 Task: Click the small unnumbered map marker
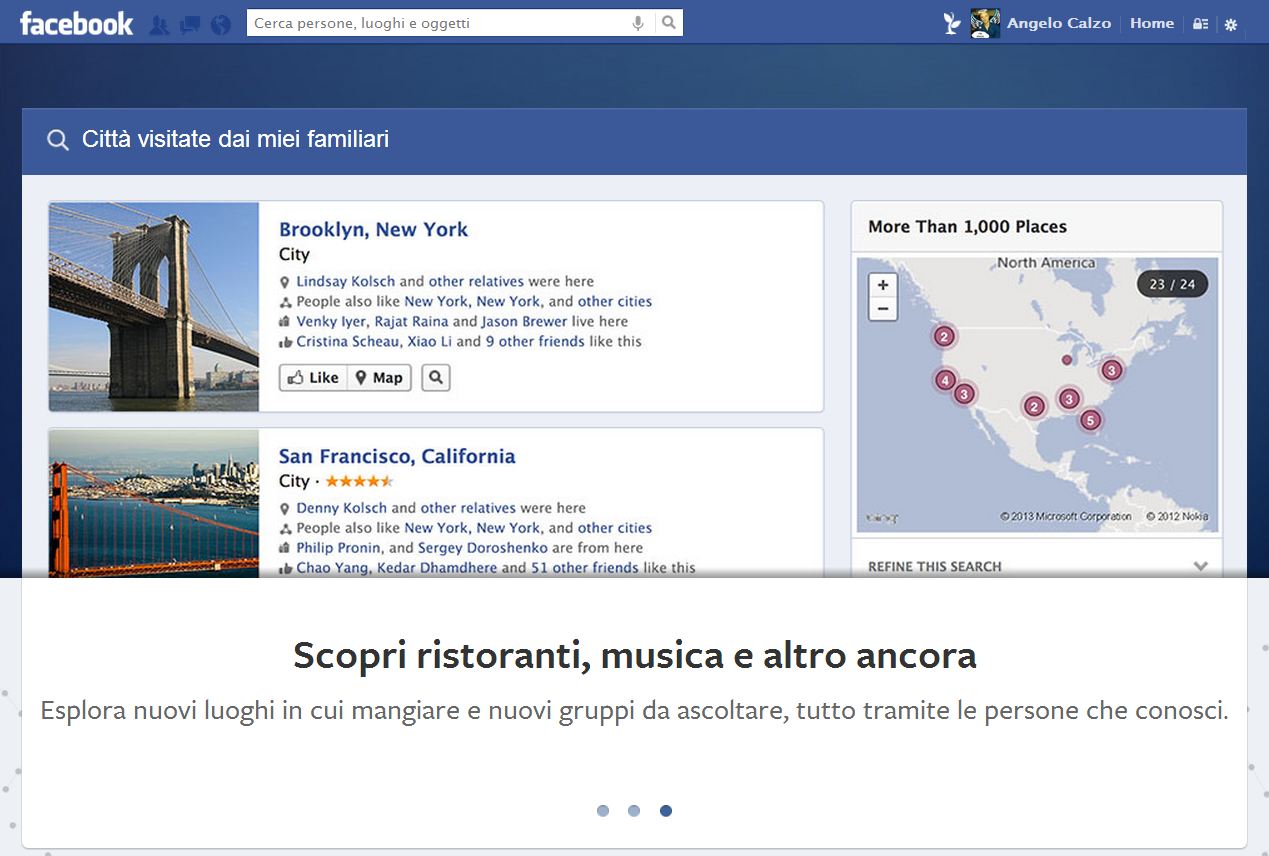point(1066,359)
